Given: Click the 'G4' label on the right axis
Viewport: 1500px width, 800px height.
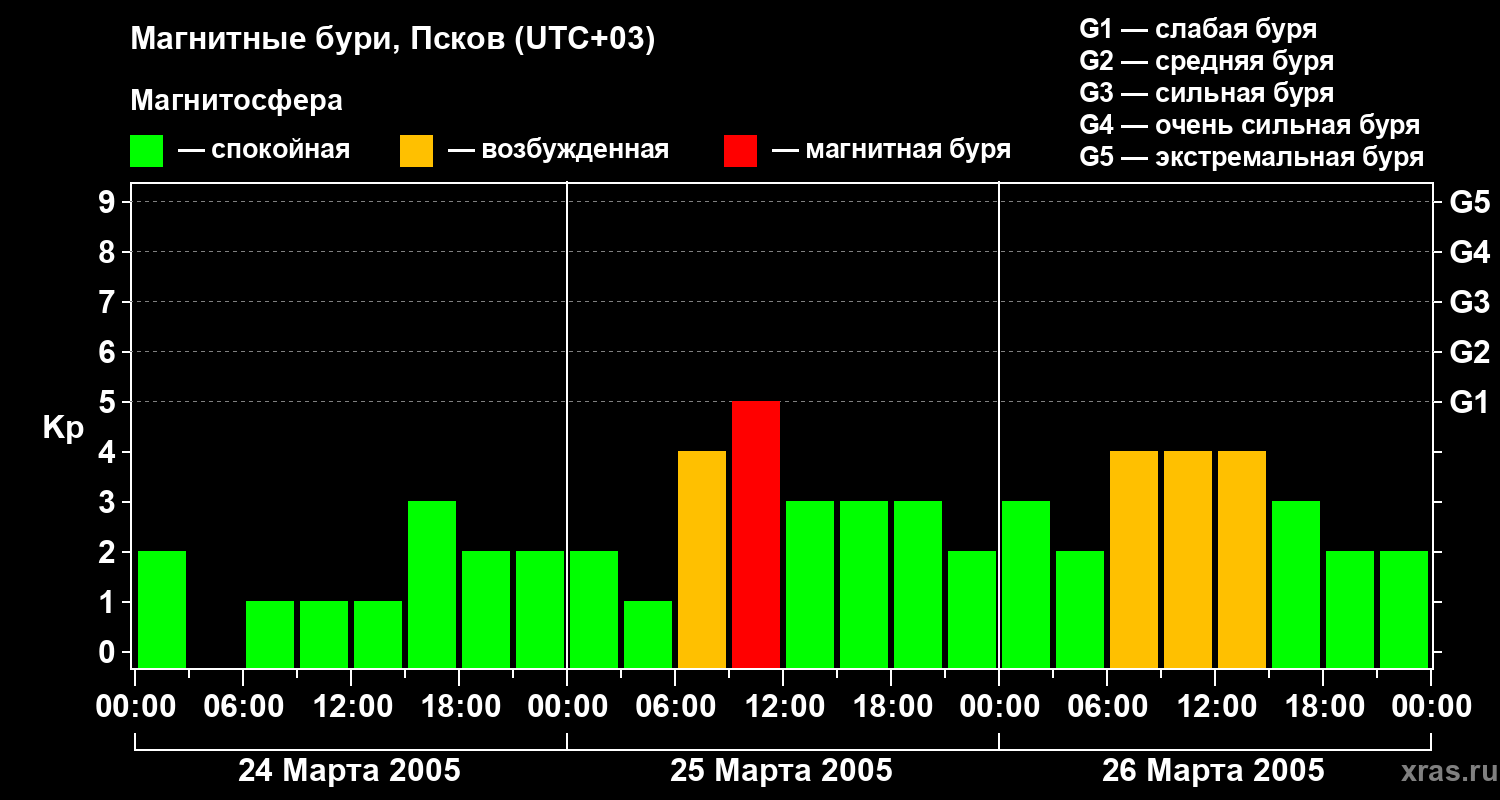Looking at the screenshot, I should (1469, 252).
